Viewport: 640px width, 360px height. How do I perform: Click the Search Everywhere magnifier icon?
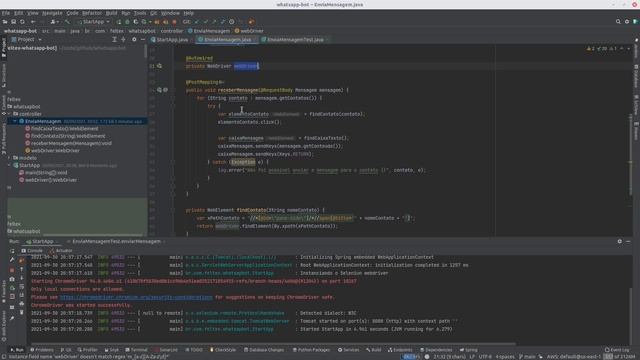(x=618, y=22)
